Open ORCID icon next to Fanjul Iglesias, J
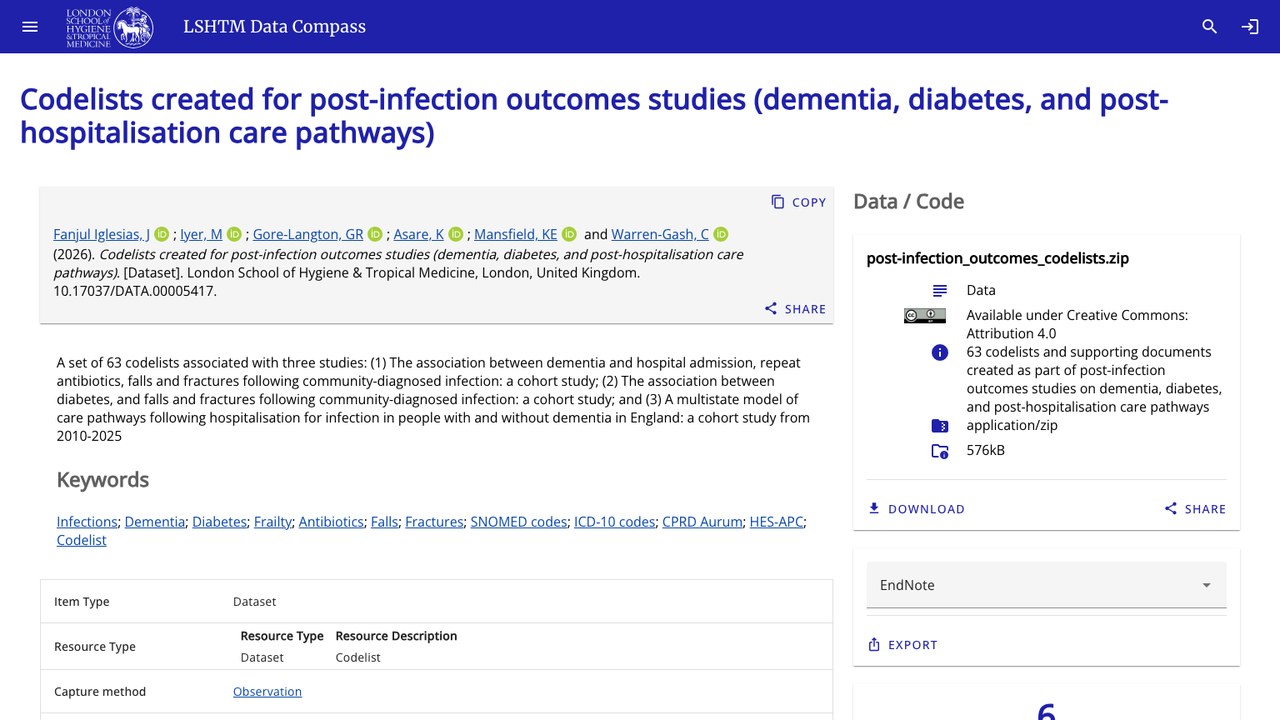1280x720 pixels. point(162,234)
